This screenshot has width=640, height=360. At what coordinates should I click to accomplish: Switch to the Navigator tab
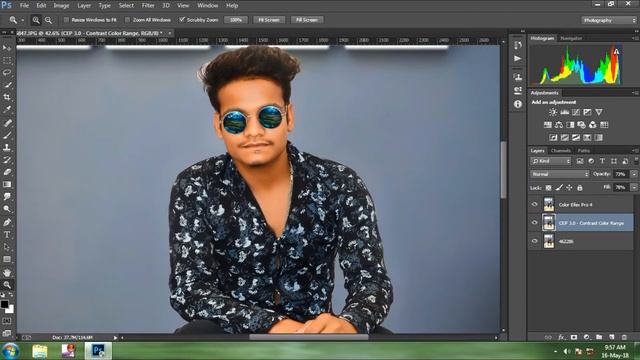point(571,38)
